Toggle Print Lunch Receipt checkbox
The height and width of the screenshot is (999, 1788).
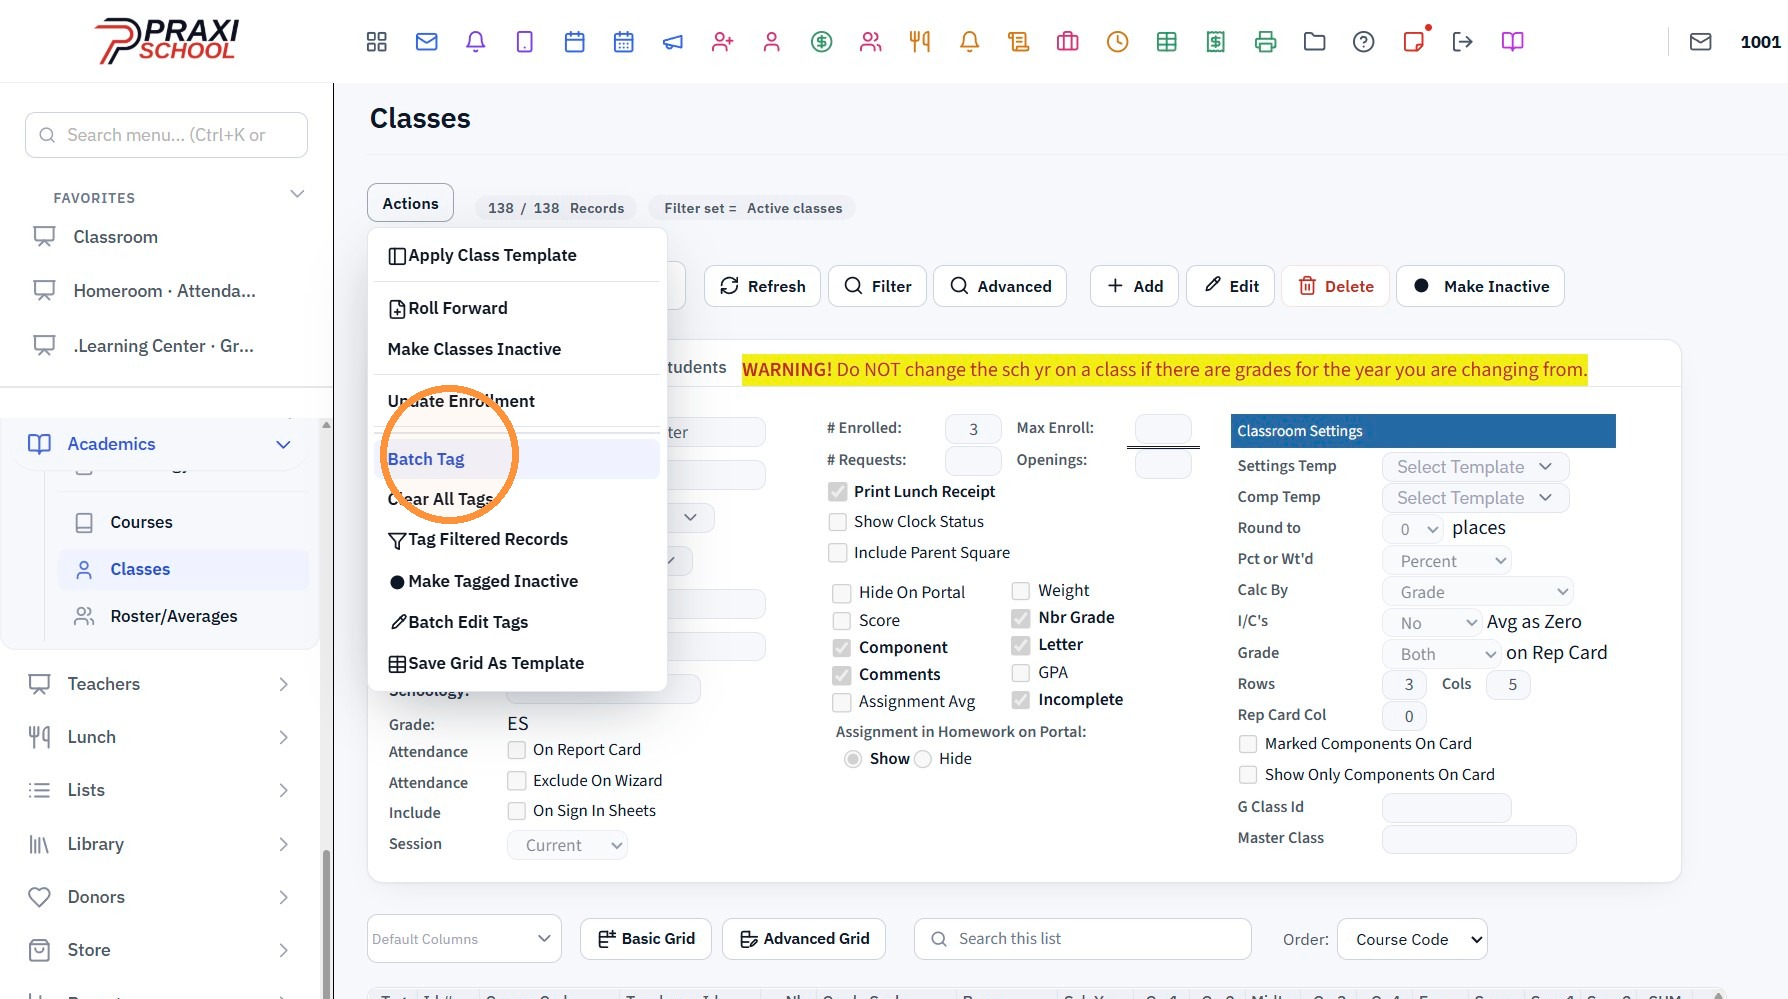(838, 492)
